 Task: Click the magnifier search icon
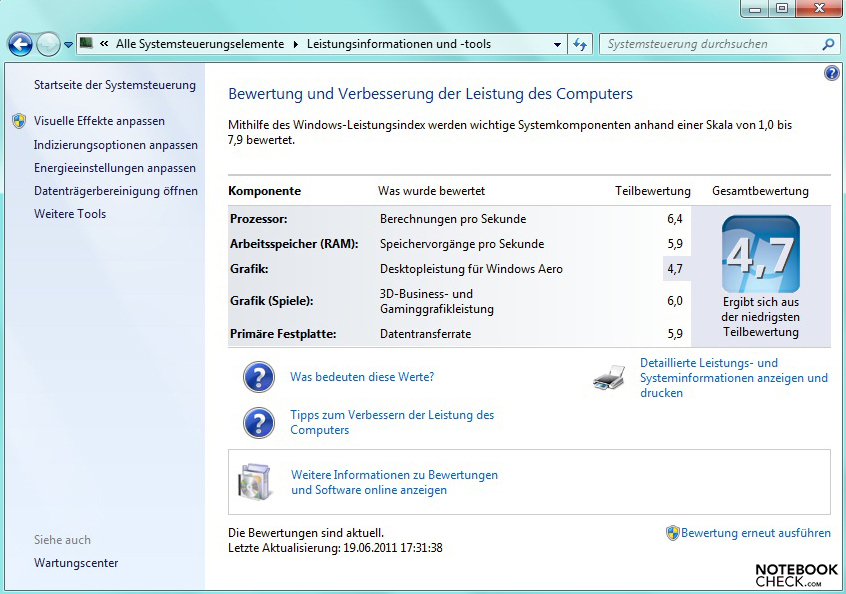tap(828, 44)
